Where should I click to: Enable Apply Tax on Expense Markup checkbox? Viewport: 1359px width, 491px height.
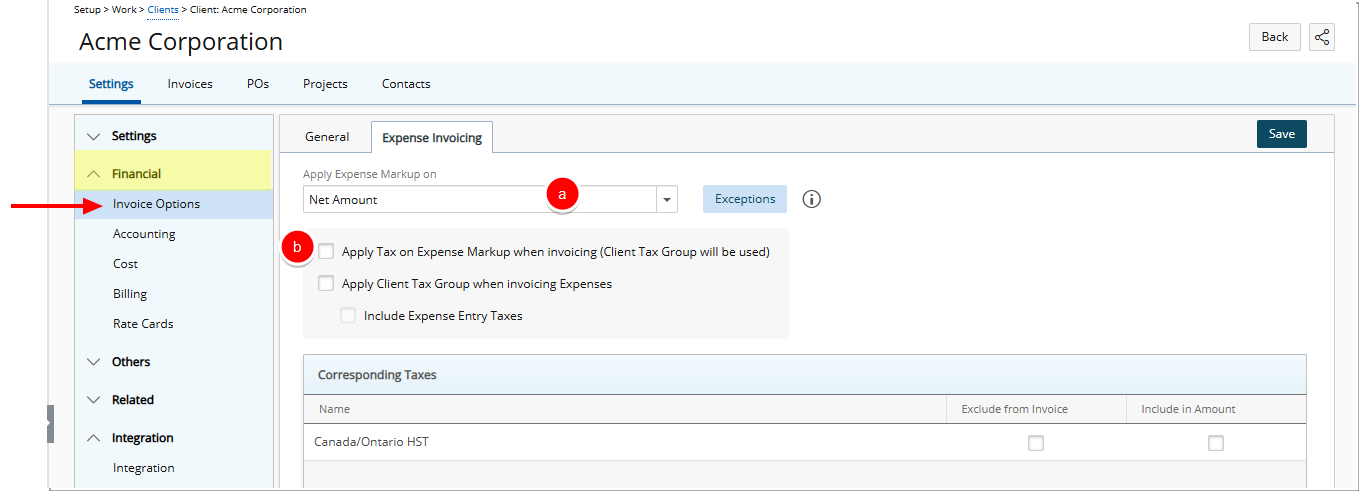coord(326,252)
